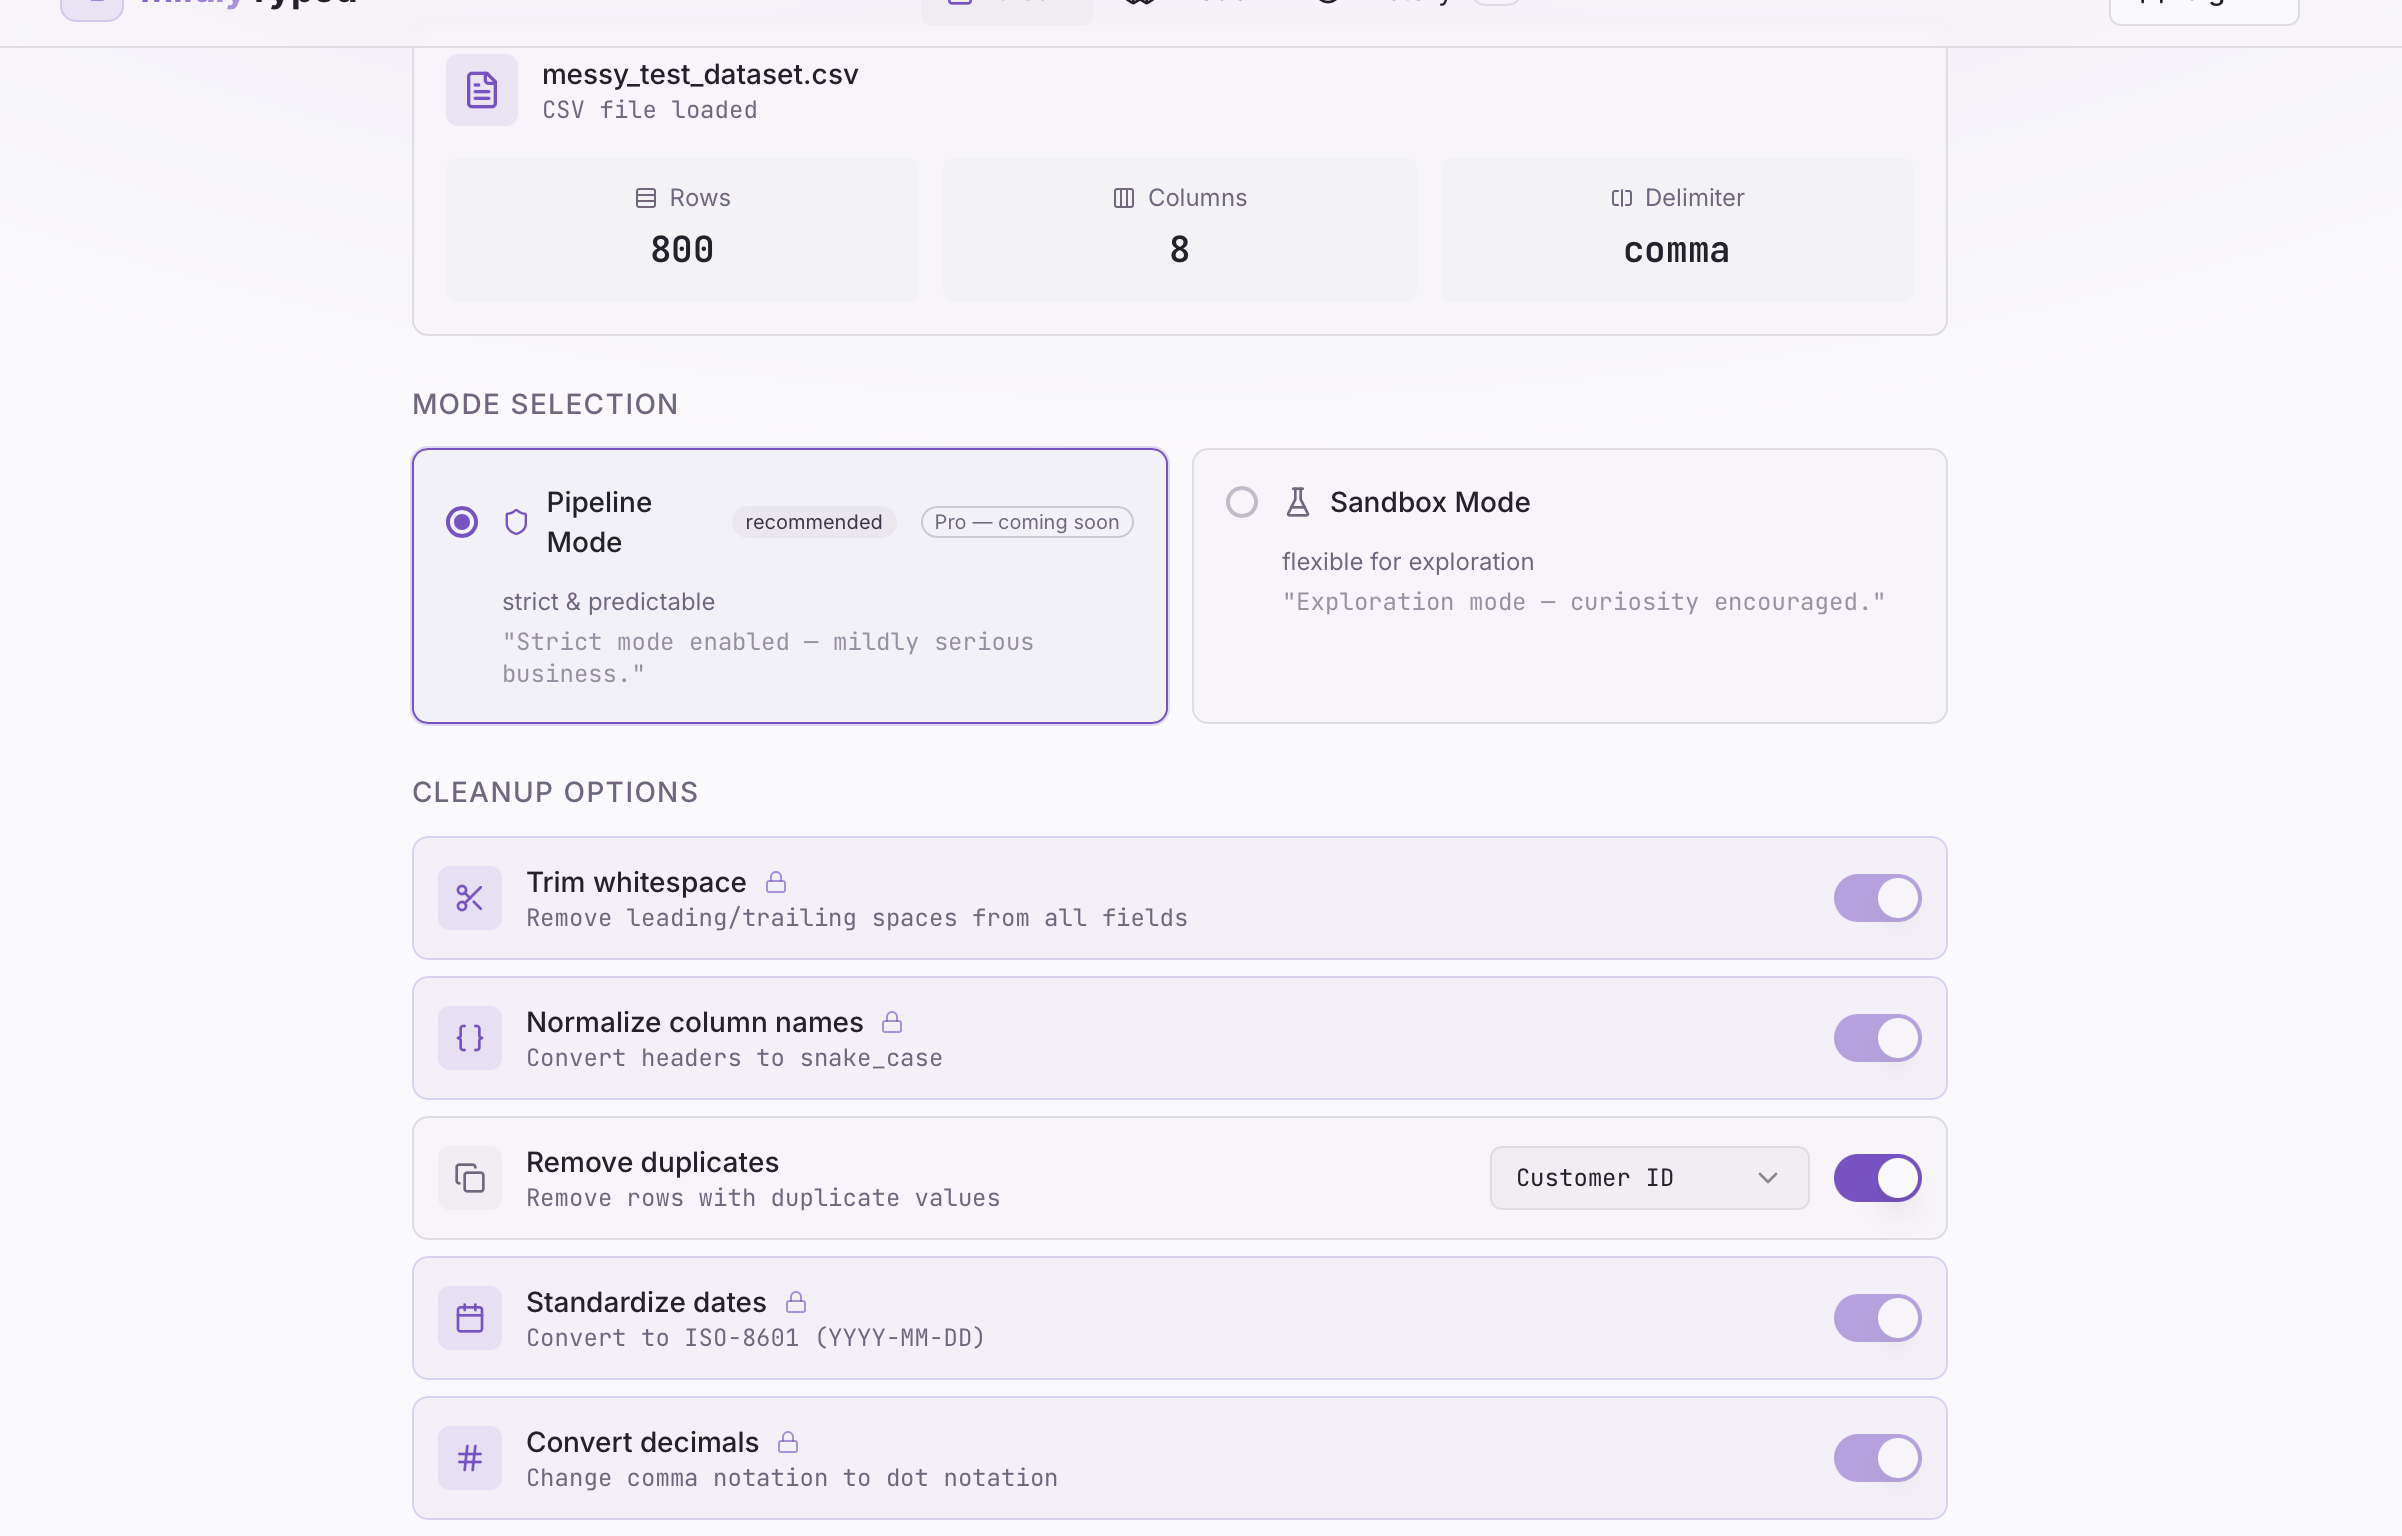This screenshot has width=2402, height=1536.
Task: Toggle Standardize dates off
Action: (1877, 1318)
